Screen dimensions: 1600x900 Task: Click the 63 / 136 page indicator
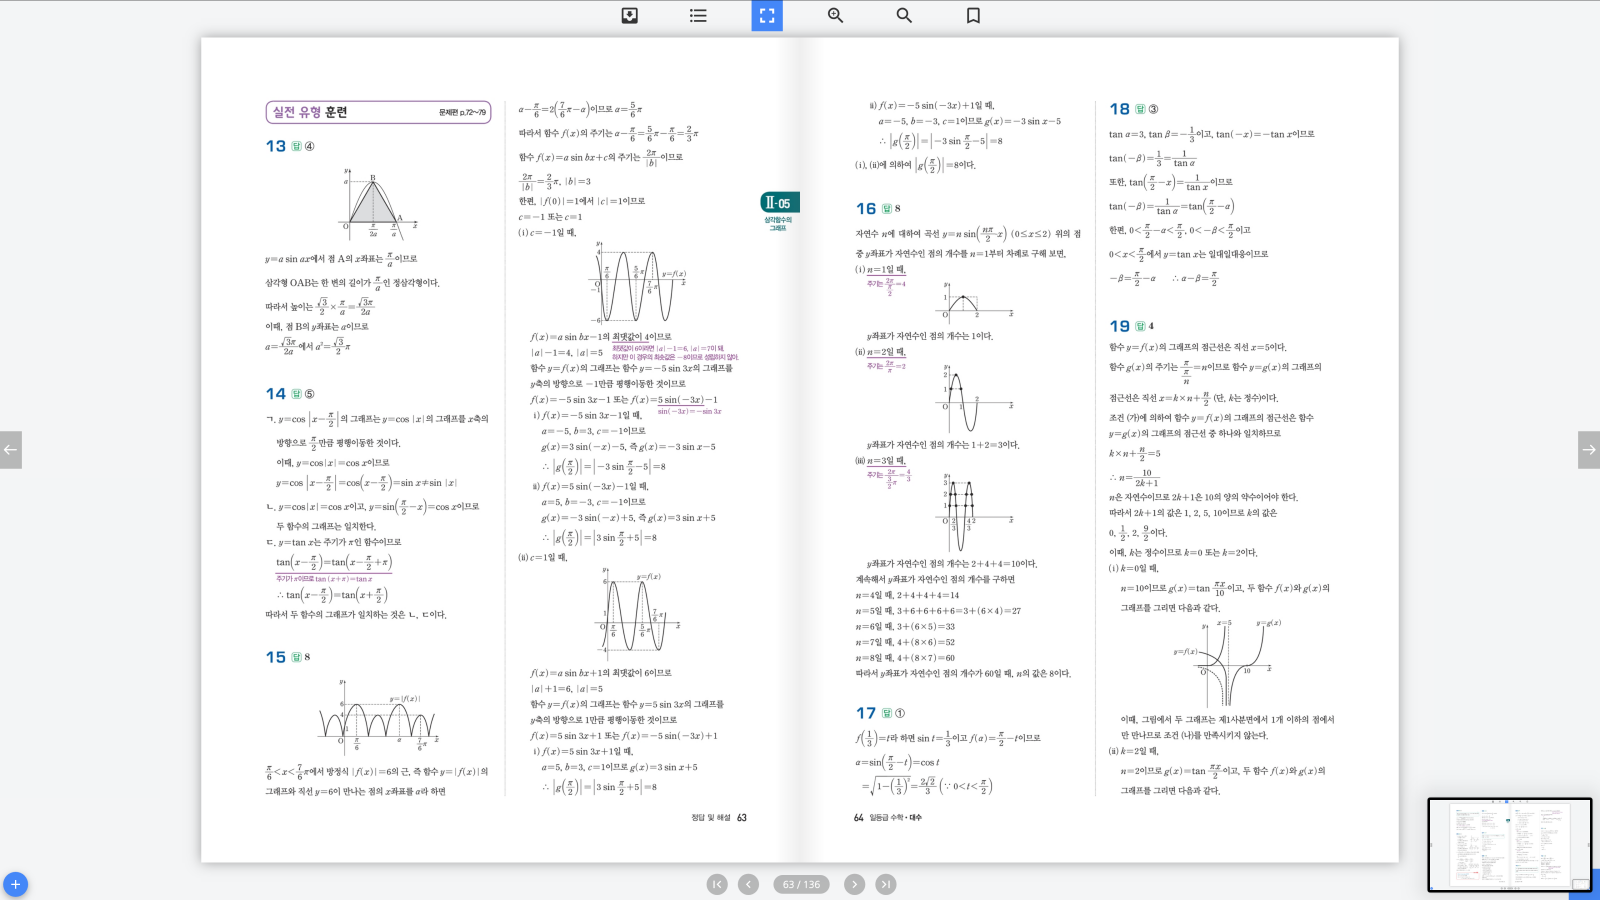[801, 884]
